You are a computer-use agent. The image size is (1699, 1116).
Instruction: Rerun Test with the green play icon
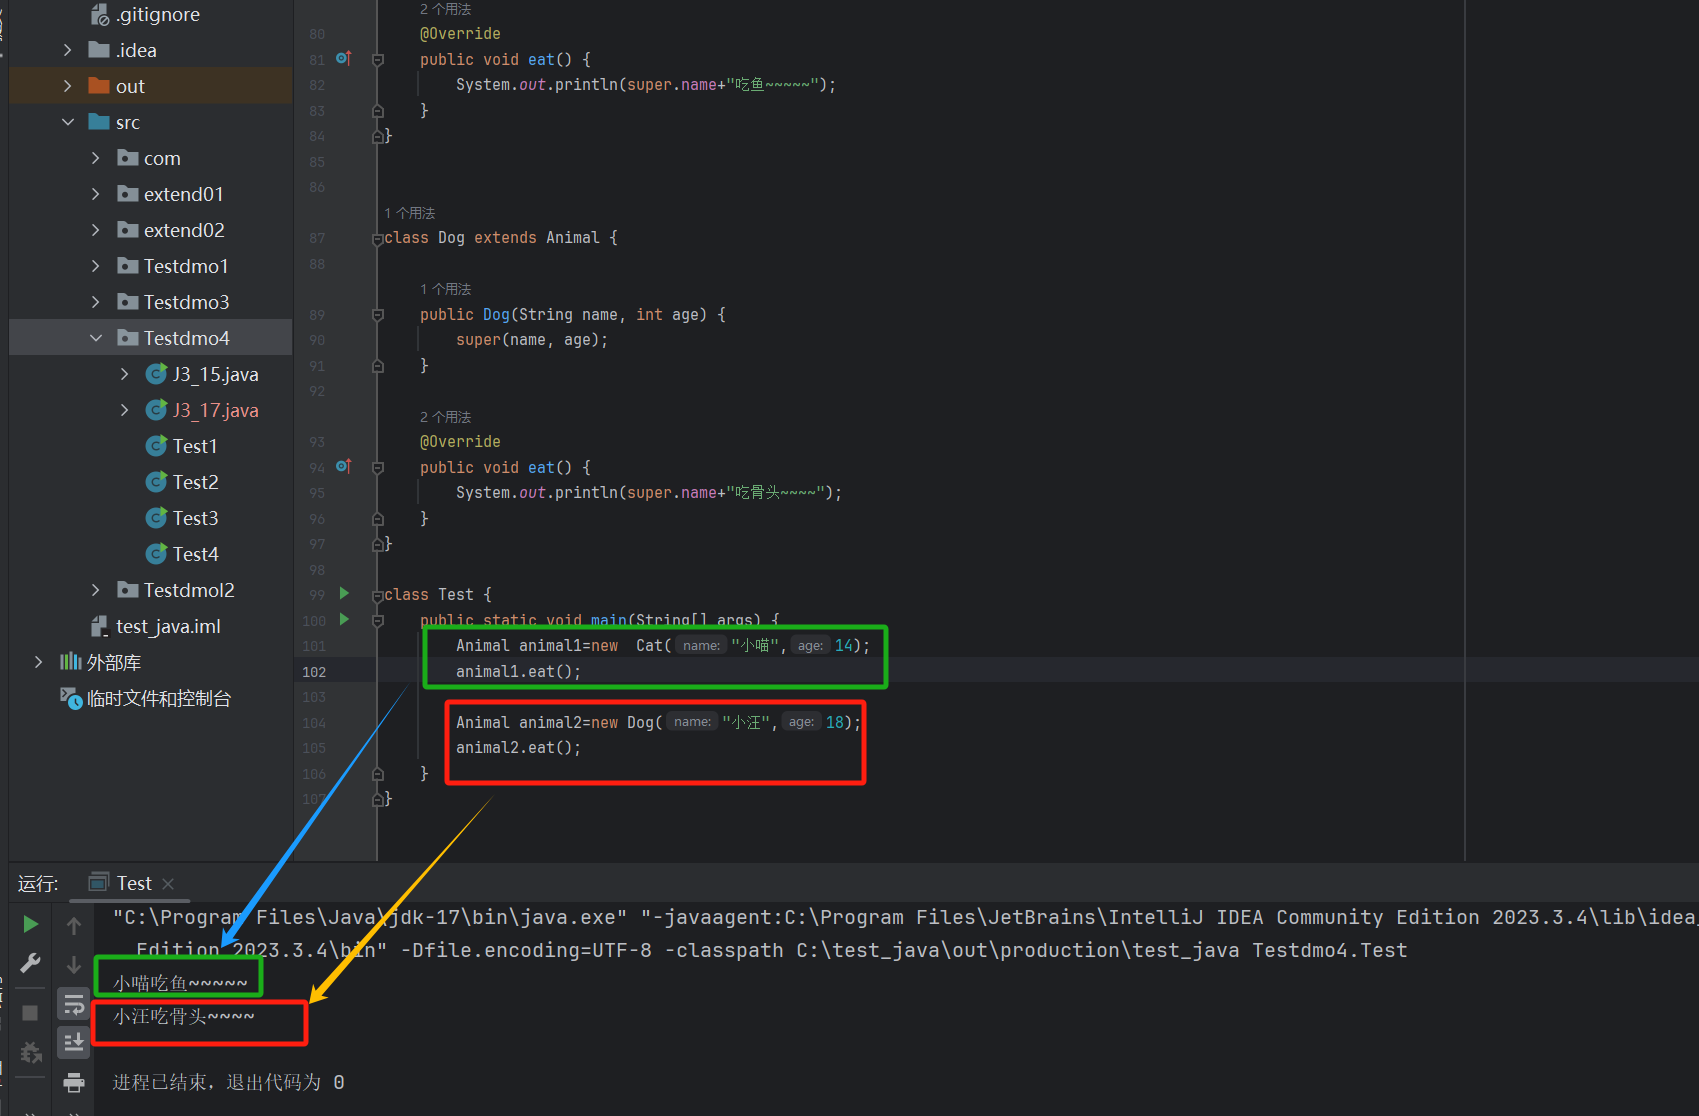click(31, 925)
